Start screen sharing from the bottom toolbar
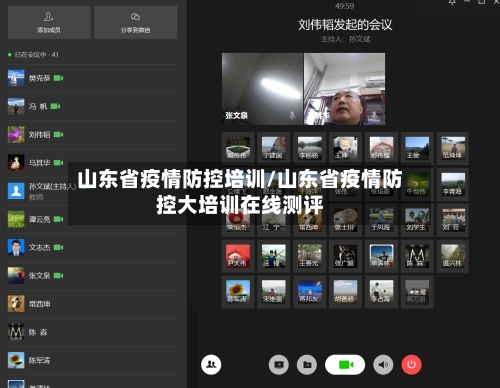The height and width of the screenshot is (388, 500). [279, 365]
